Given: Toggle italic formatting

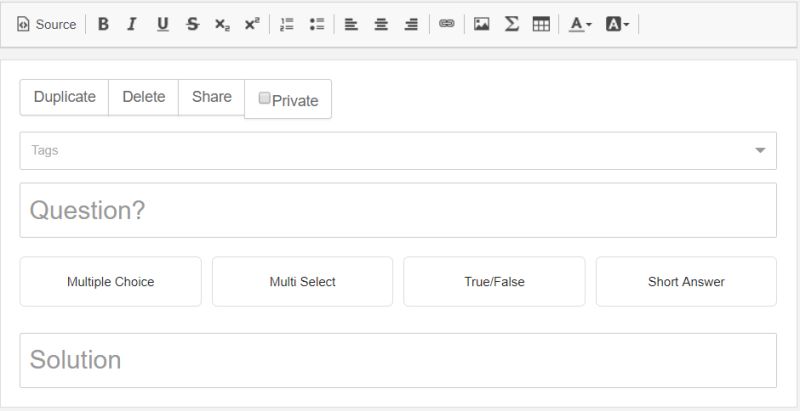Looking at the screenshot, I should [132, 24].
